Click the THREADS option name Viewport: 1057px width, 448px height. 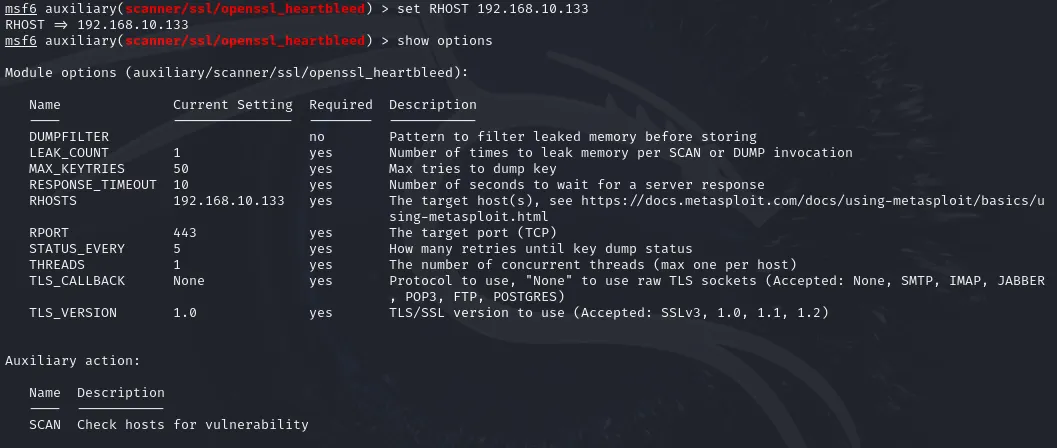click(x=57, y=265)
